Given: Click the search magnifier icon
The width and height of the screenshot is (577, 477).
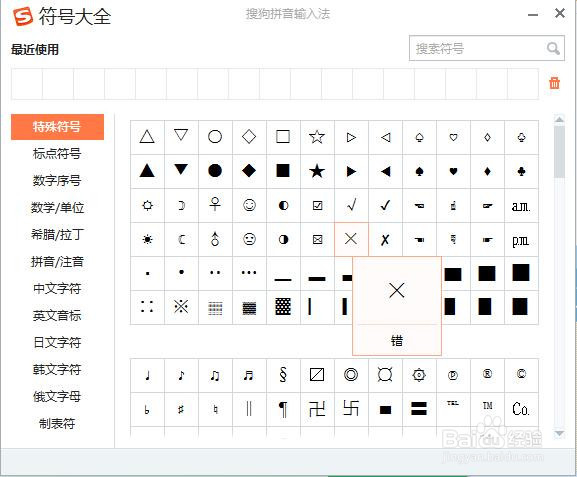Looking at the screenshot, I should [x=553, y=48].
